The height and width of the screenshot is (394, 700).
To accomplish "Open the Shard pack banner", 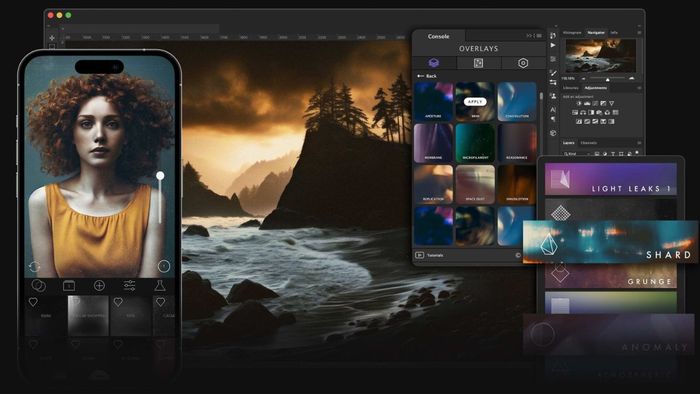I will coord(610,241).
